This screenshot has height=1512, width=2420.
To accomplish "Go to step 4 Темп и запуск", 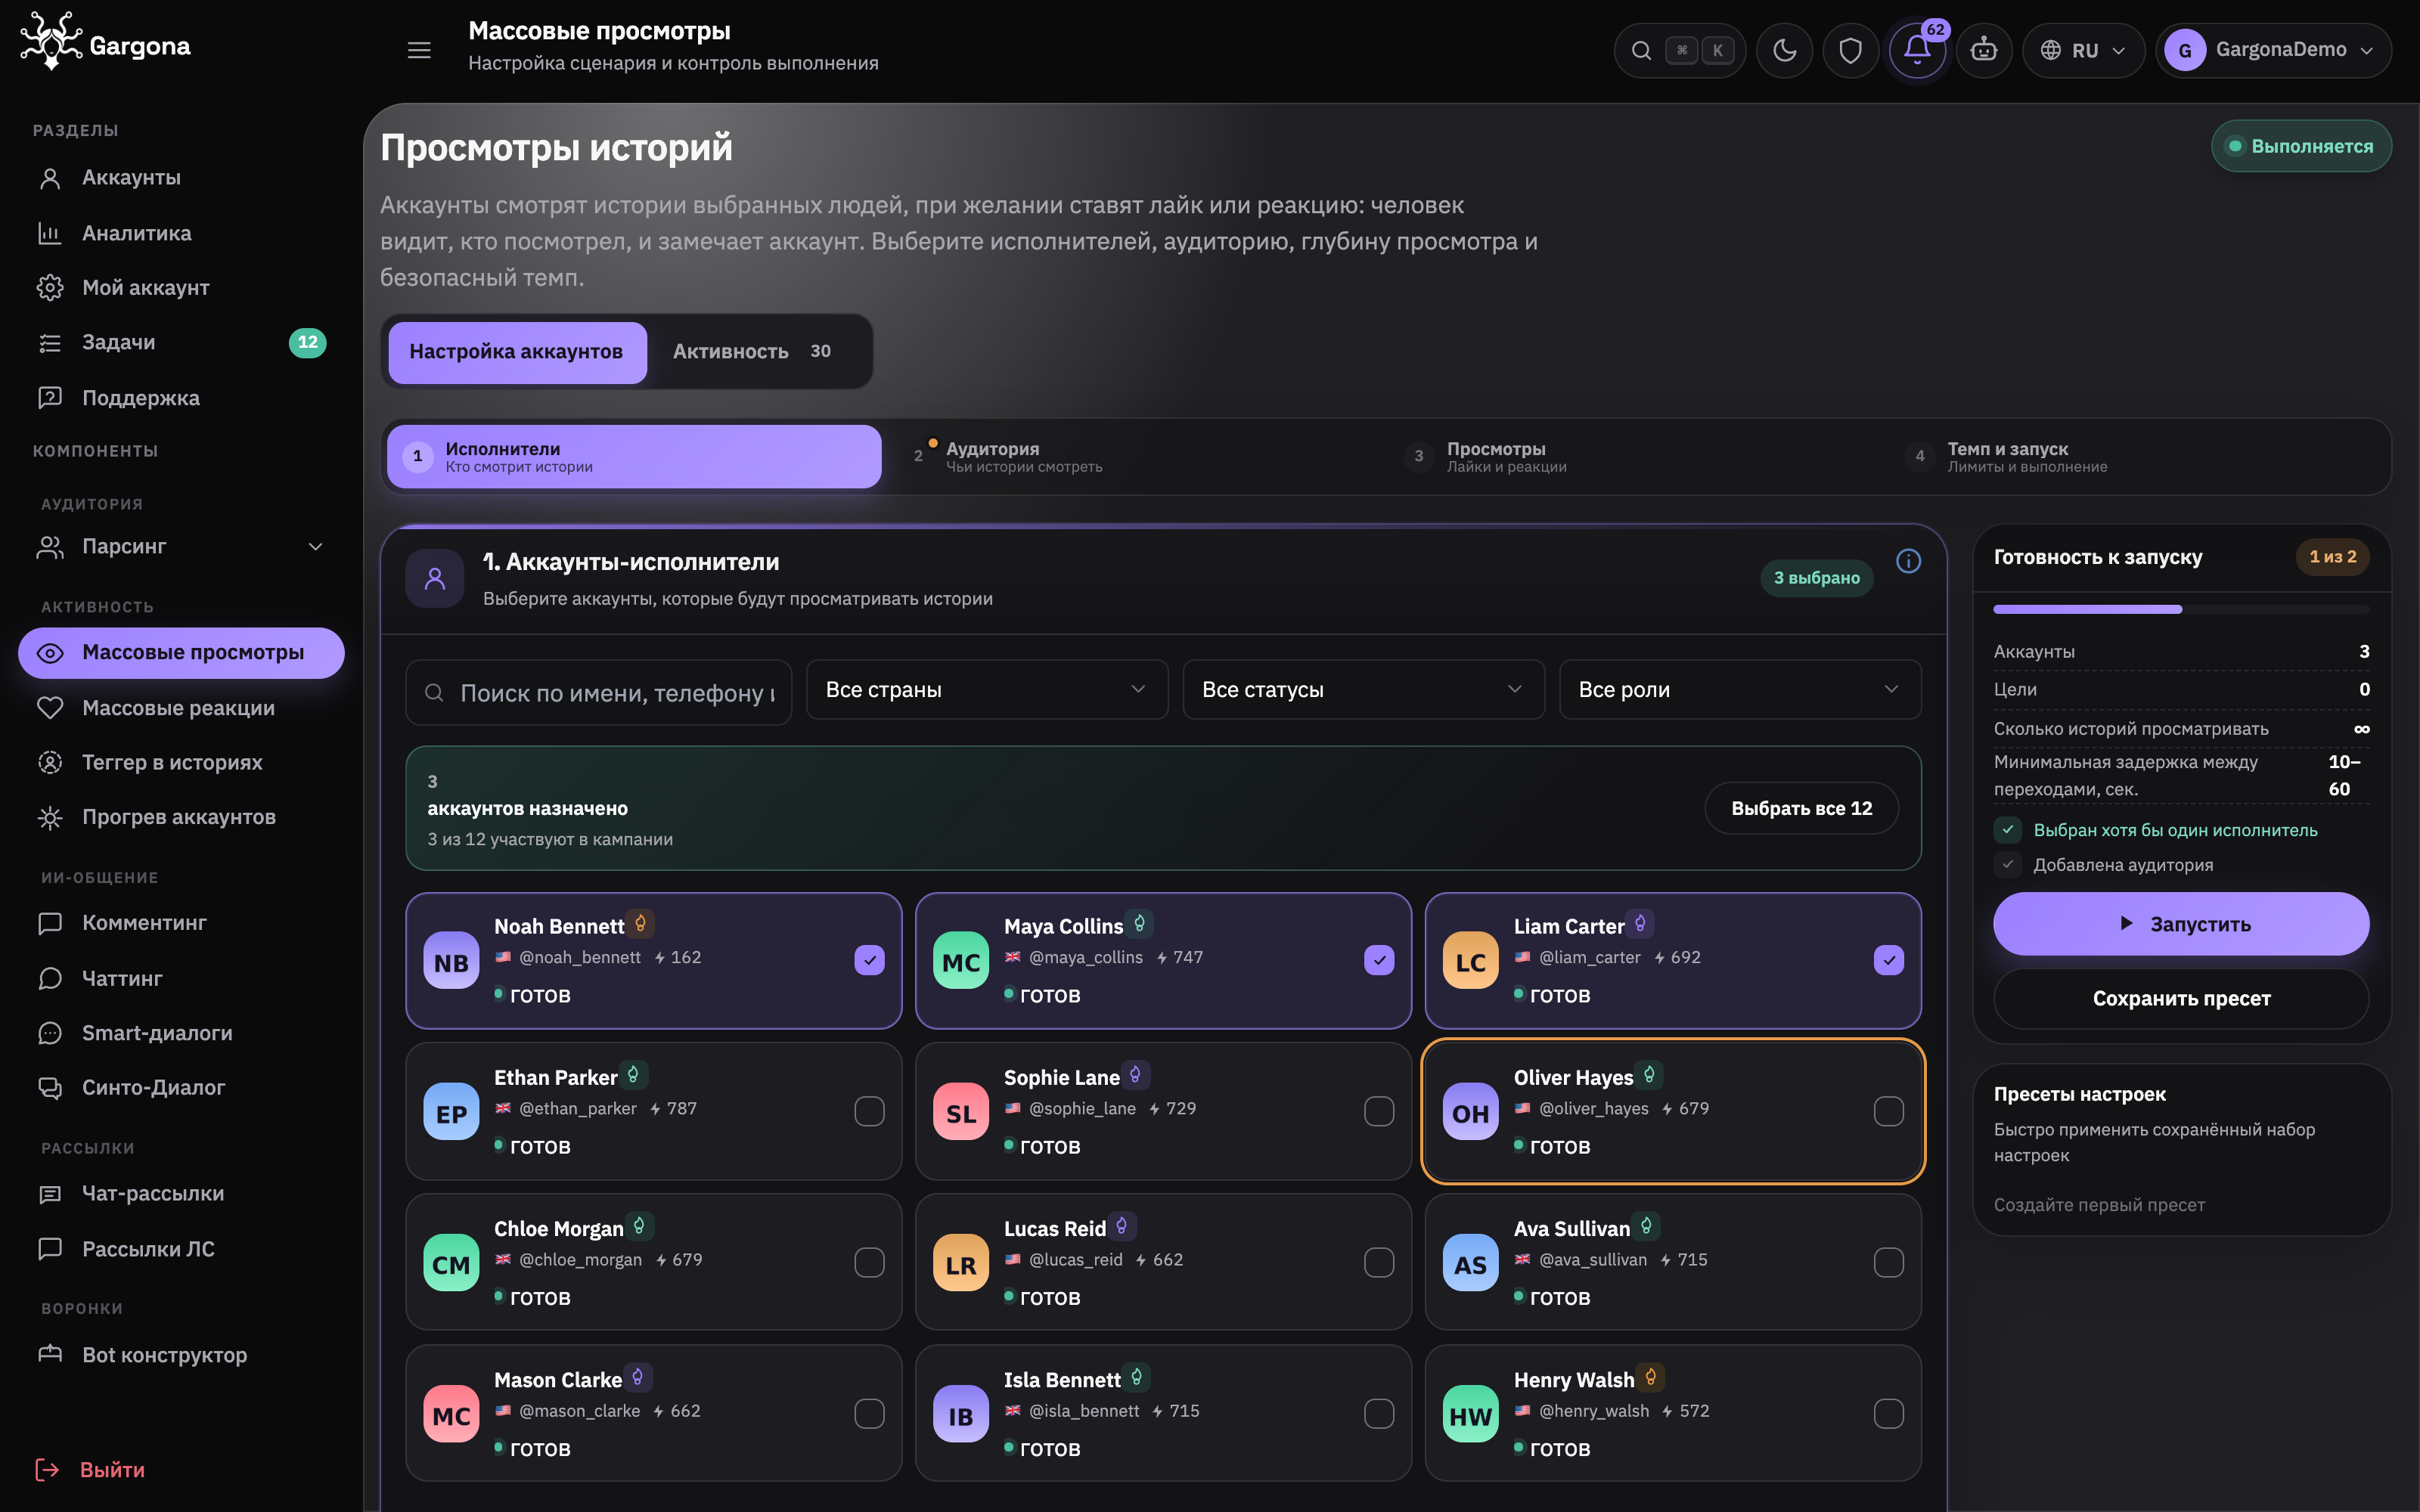I will pos(2137,457).
